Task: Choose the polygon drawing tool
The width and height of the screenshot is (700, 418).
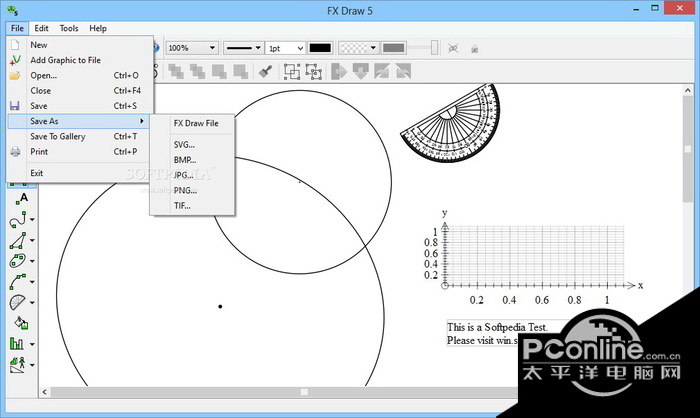Action: 18,241
